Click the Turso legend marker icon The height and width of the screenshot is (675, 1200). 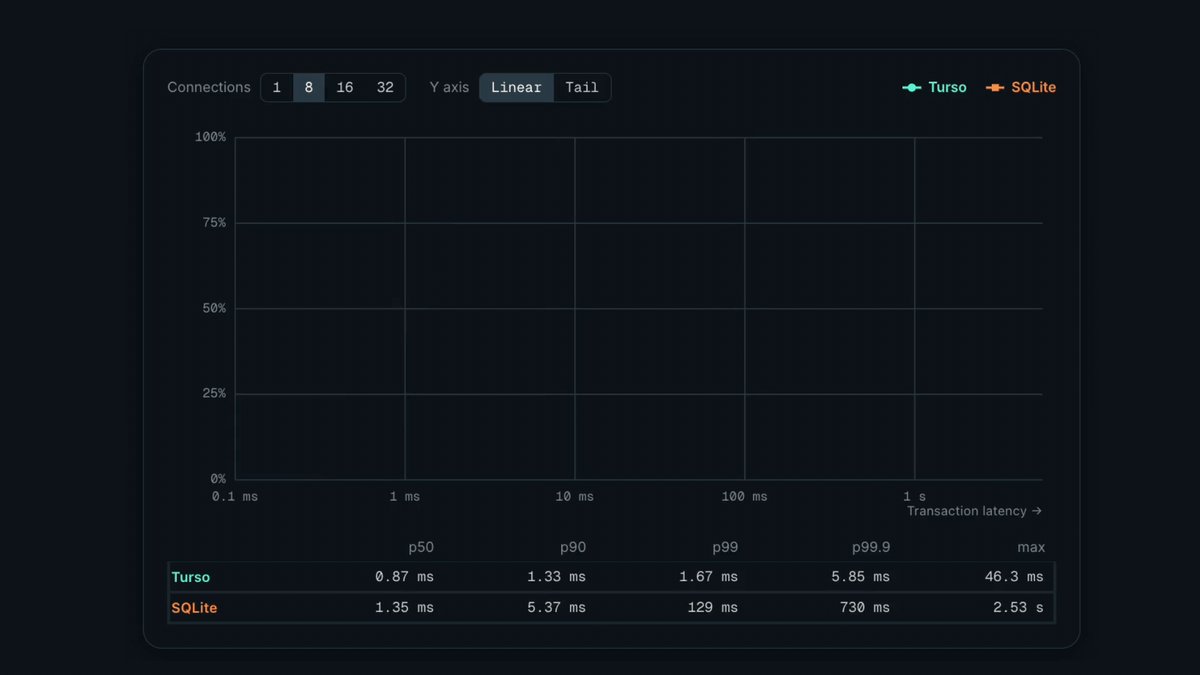click(911, 88)
